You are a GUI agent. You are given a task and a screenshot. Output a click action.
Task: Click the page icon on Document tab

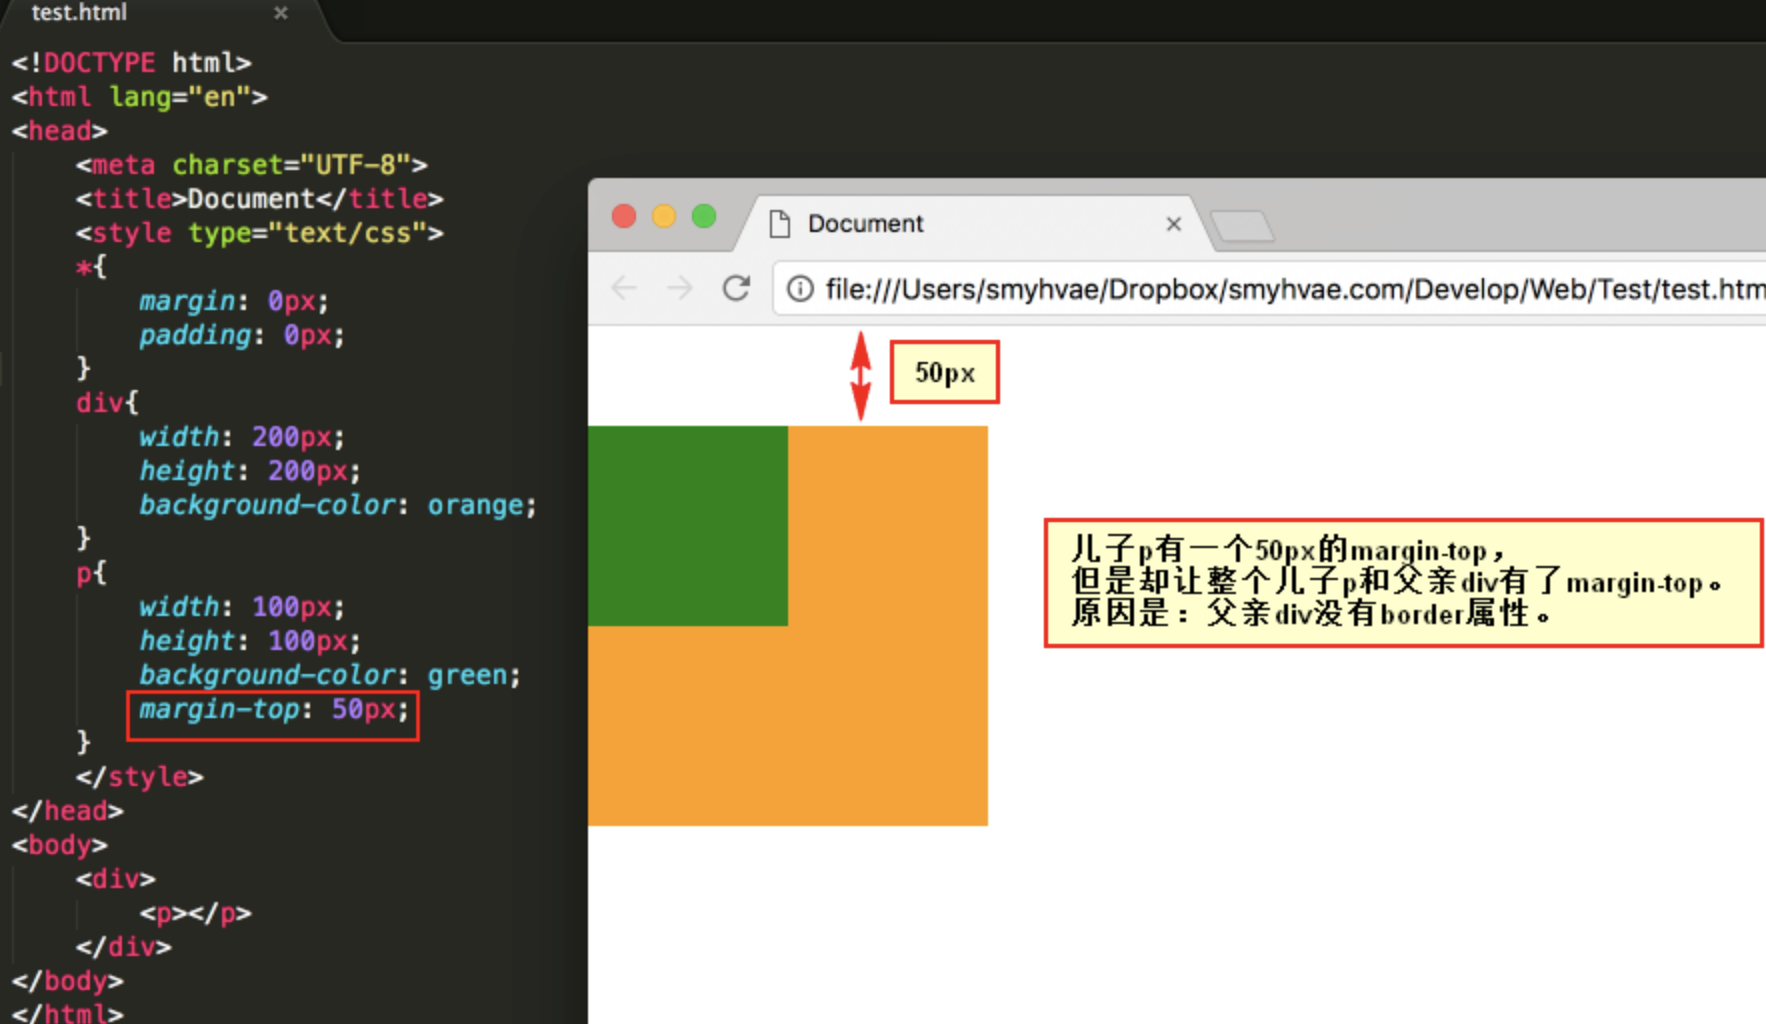pos(780,224)
